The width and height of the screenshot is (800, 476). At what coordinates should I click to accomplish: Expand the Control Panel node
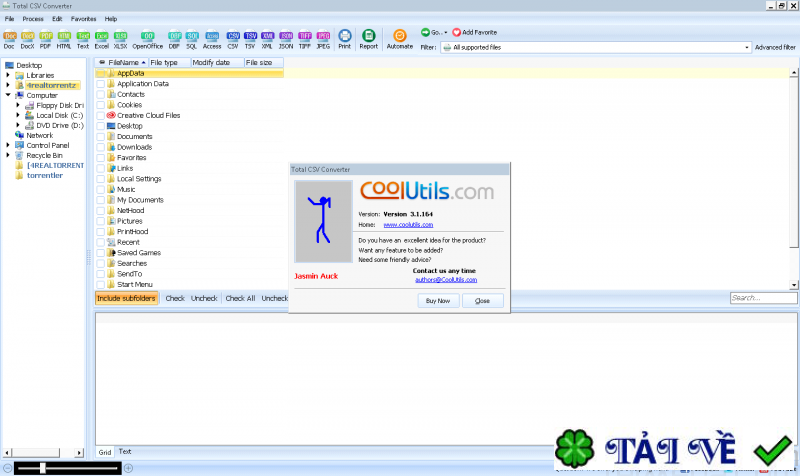coord(8,145)
